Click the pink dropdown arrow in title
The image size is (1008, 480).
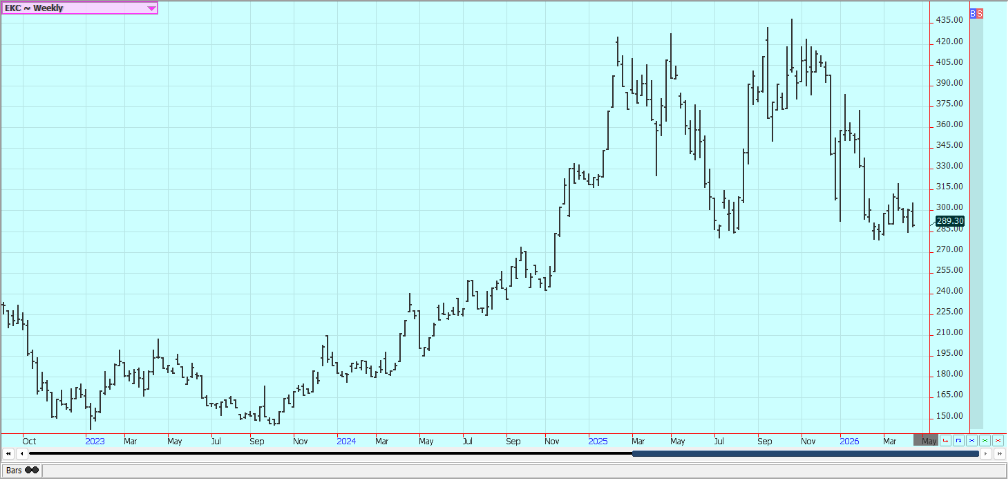coord(151,7)
